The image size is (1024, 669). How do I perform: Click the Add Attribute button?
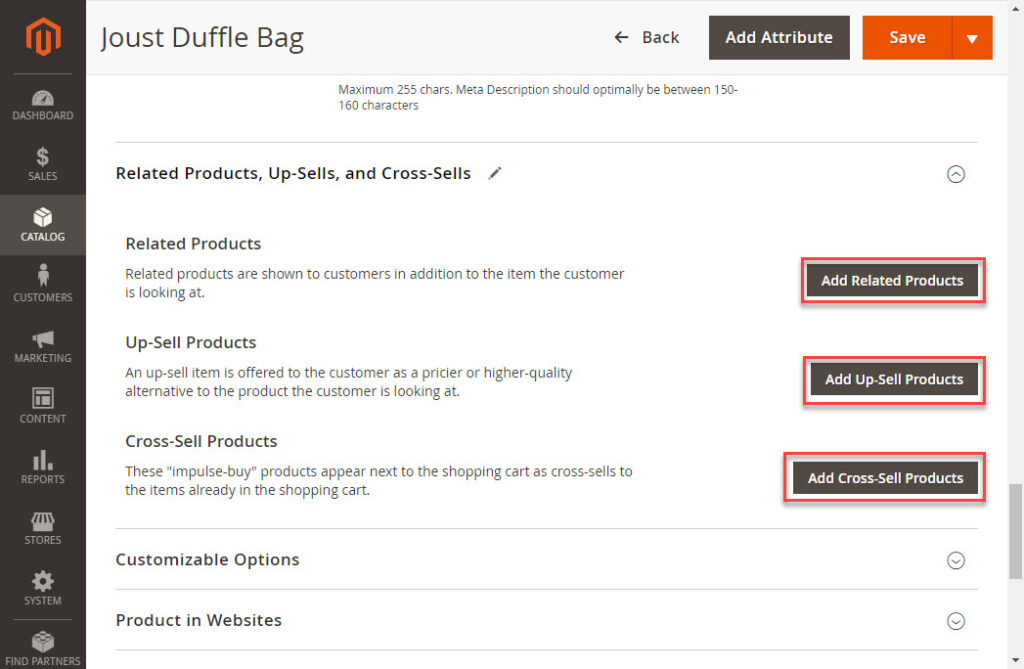(779, 37)
